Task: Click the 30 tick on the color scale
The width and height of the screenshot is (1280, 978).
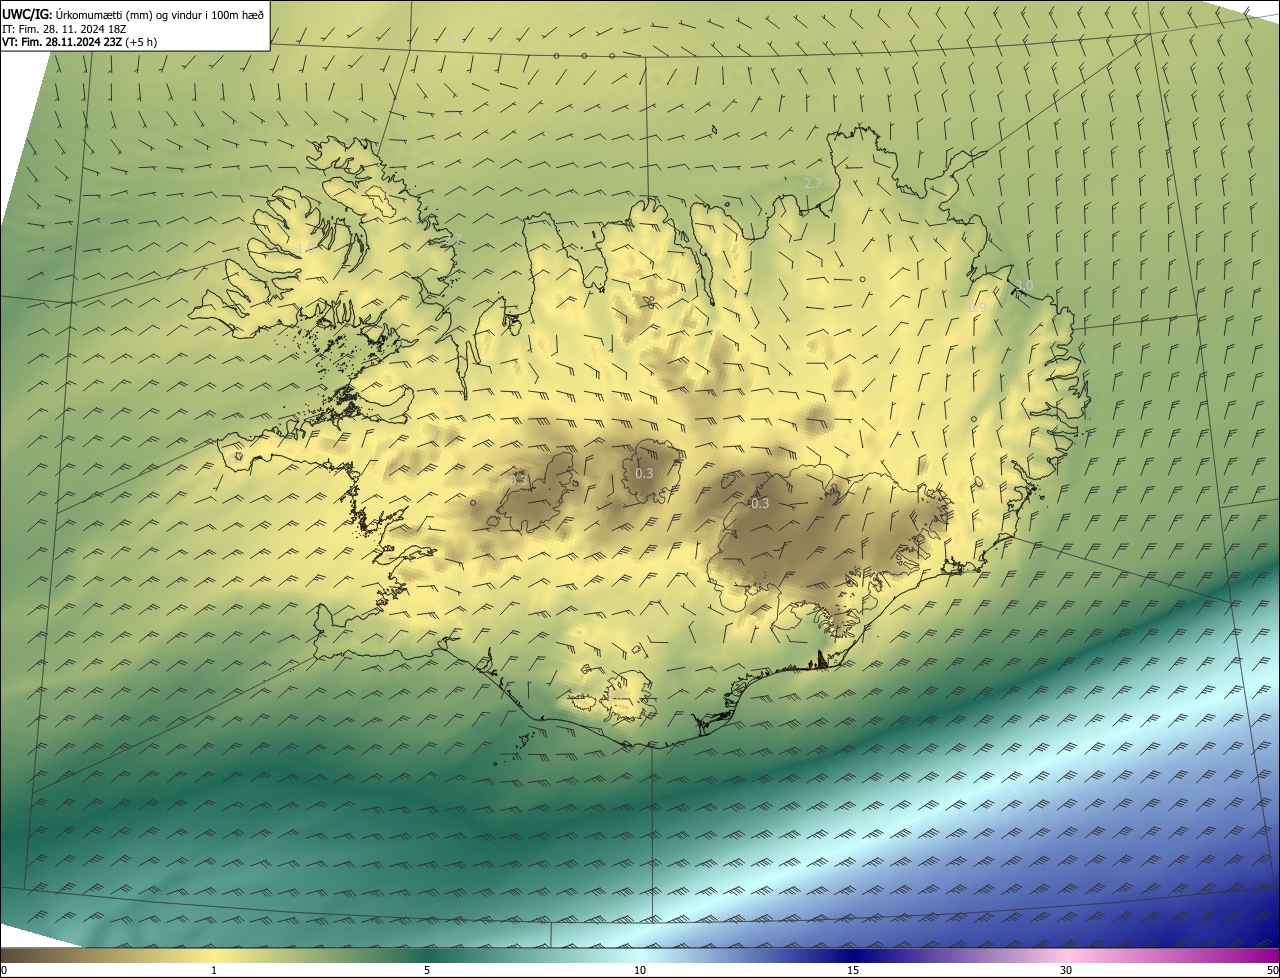Action: coord(1066,970)
